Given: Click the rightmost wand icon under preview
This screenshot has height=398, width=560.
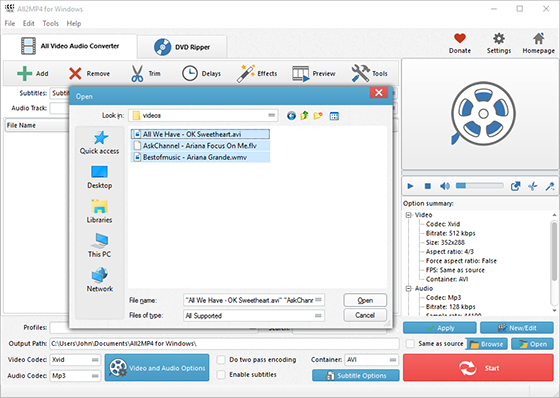Looking at the screenshot, I should click(550, 186).
